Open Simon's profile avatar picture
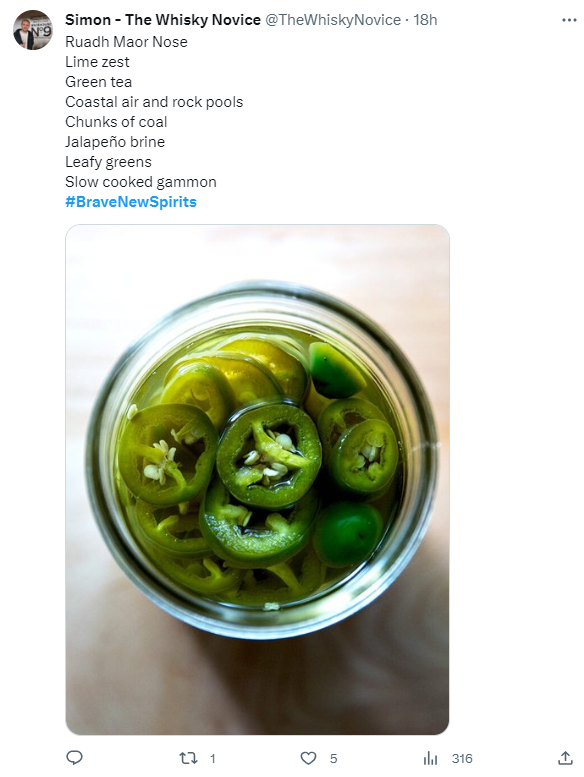Image resolution: width=584 pixels, height=777 pixels. point(33,30)
